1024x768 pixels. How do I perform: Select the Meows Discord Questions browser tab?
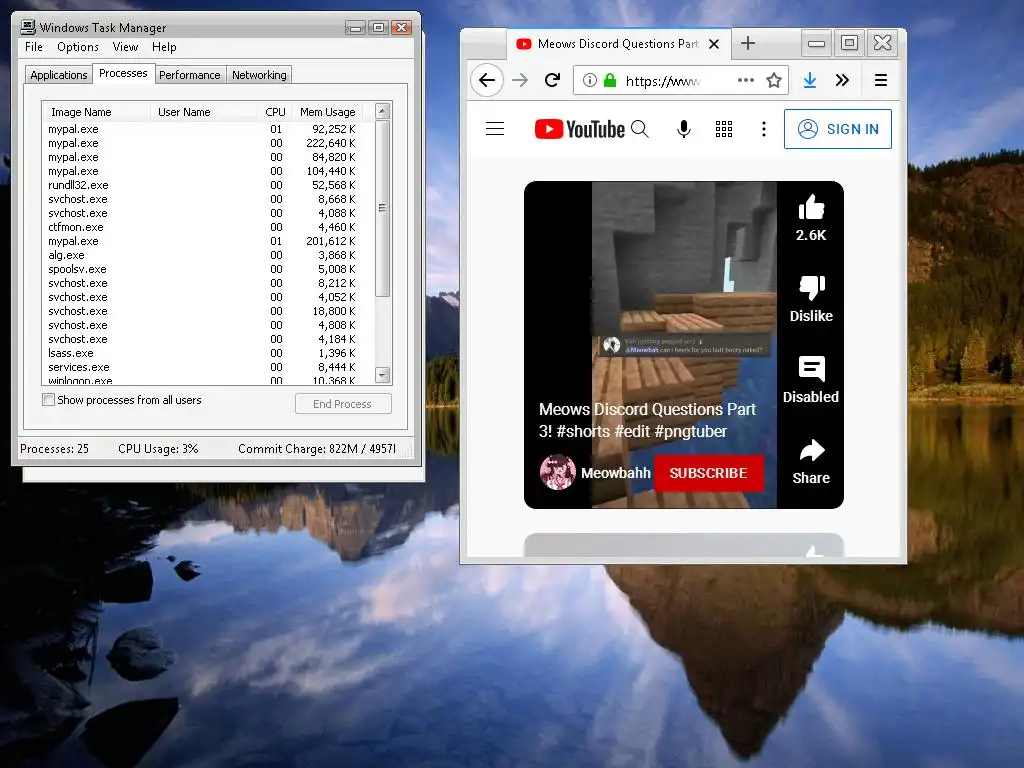tap(618, 44)
